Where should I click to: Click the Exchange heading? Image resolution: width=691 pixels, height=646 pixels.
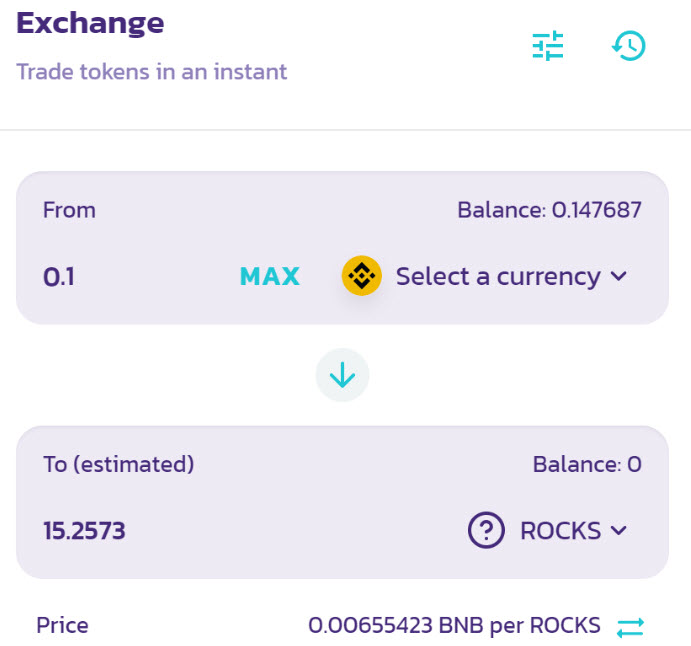click(x=91, y=22)
